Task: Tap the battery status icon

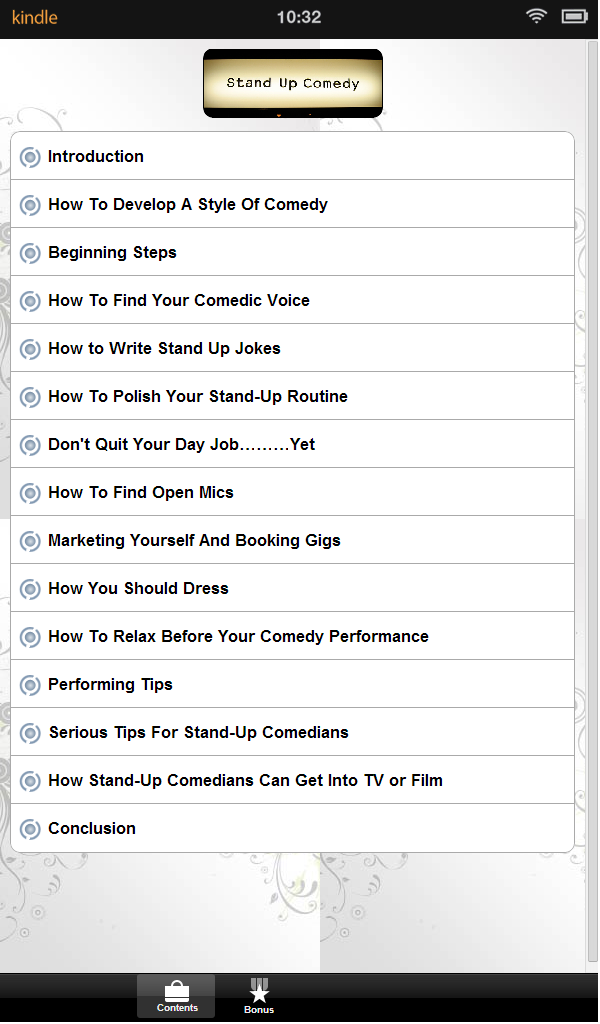Action: click(574, 17)
